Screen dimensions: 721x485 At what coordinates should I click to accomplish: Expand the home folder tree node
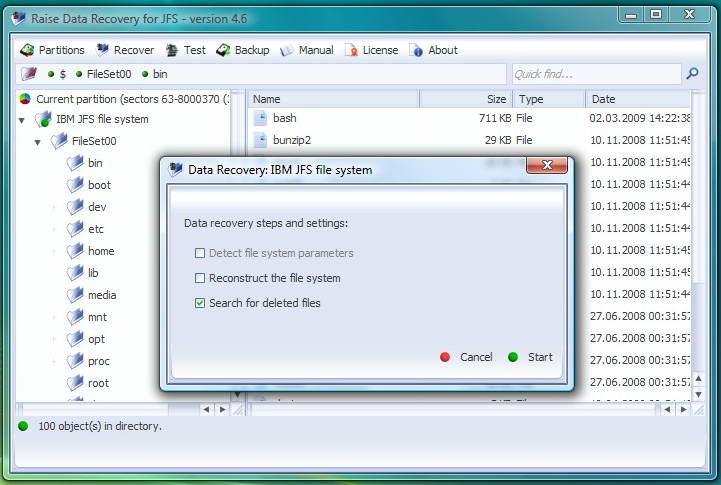[x=54, y=251]
